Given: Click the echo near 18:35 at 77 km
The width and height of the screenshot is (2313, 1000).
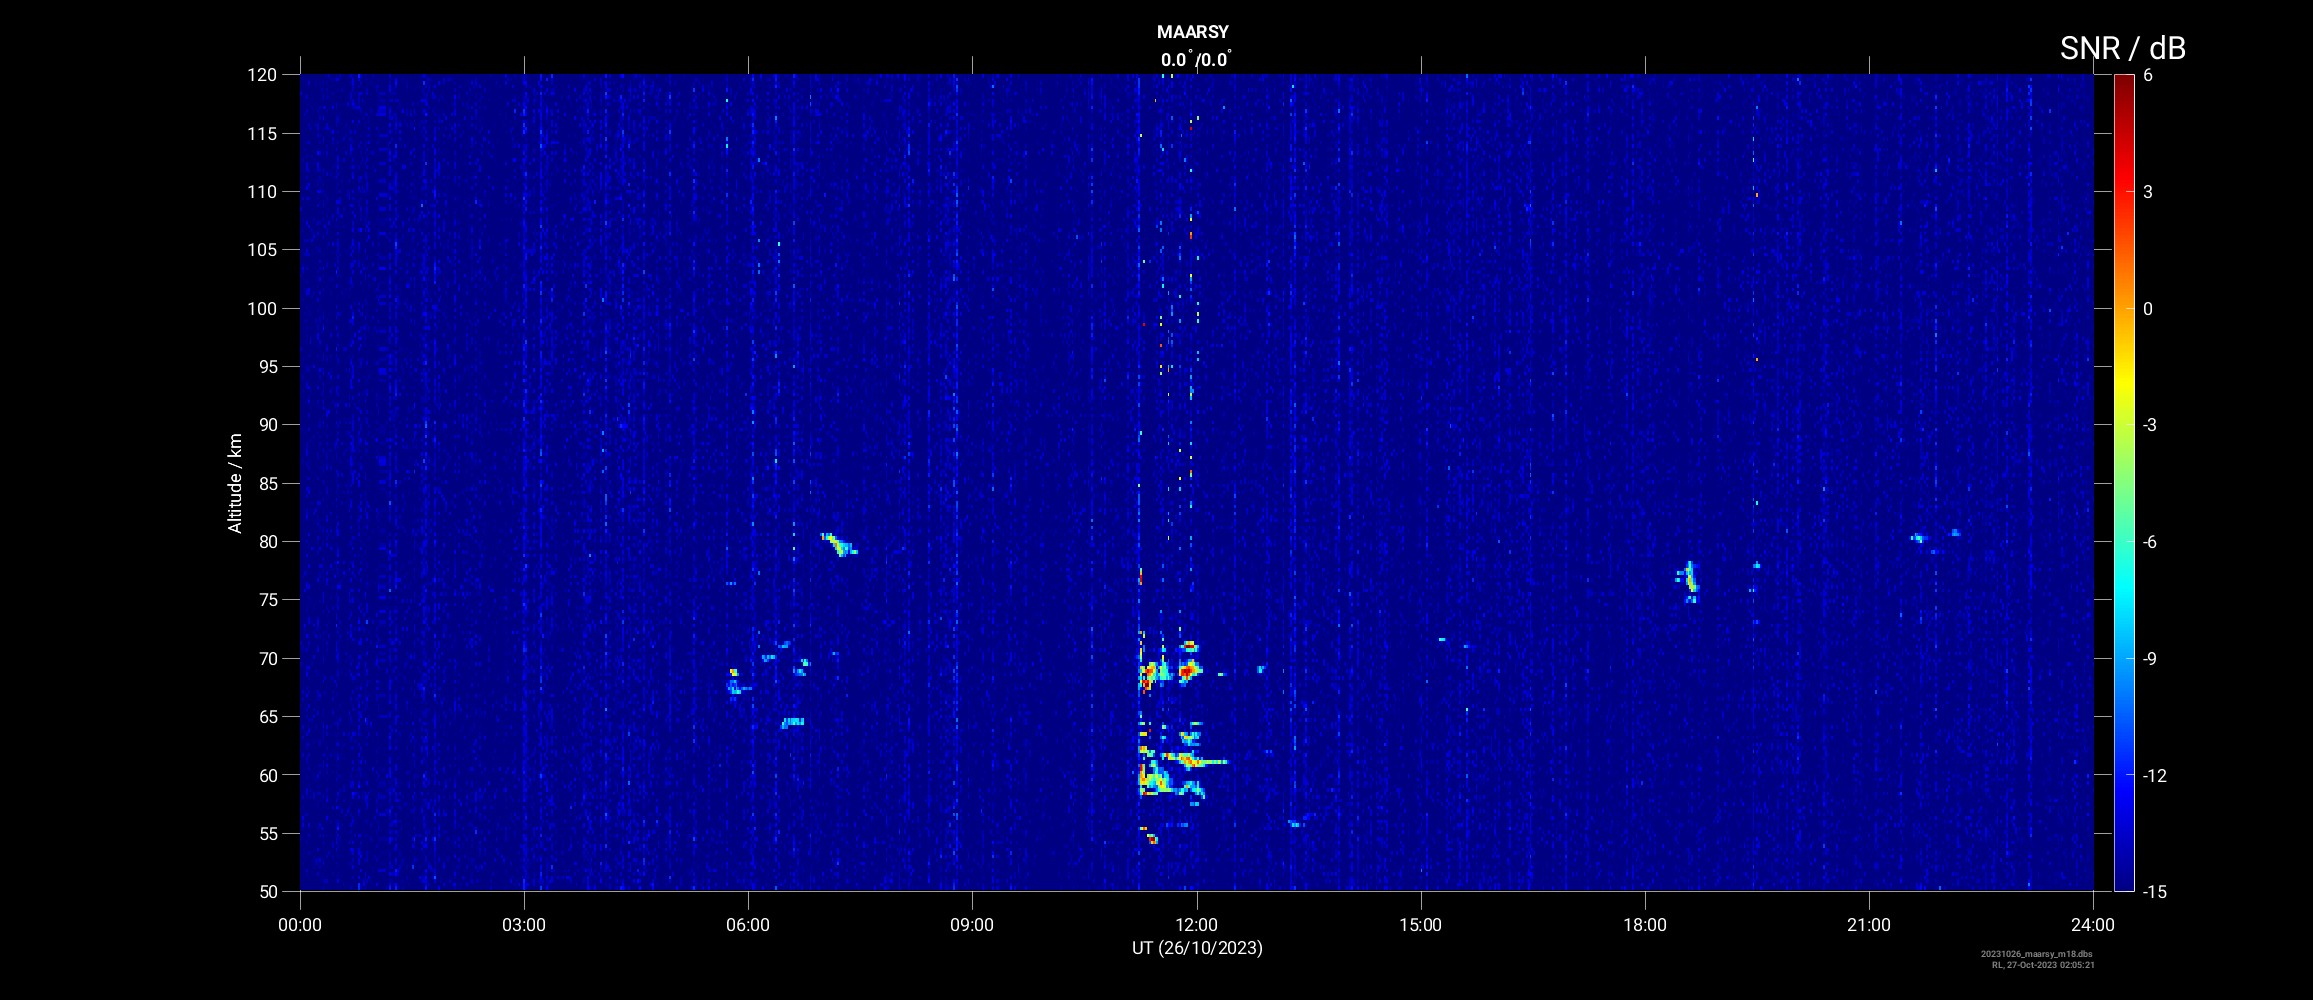Looking at the screenshot, I should click(1689, 579).
